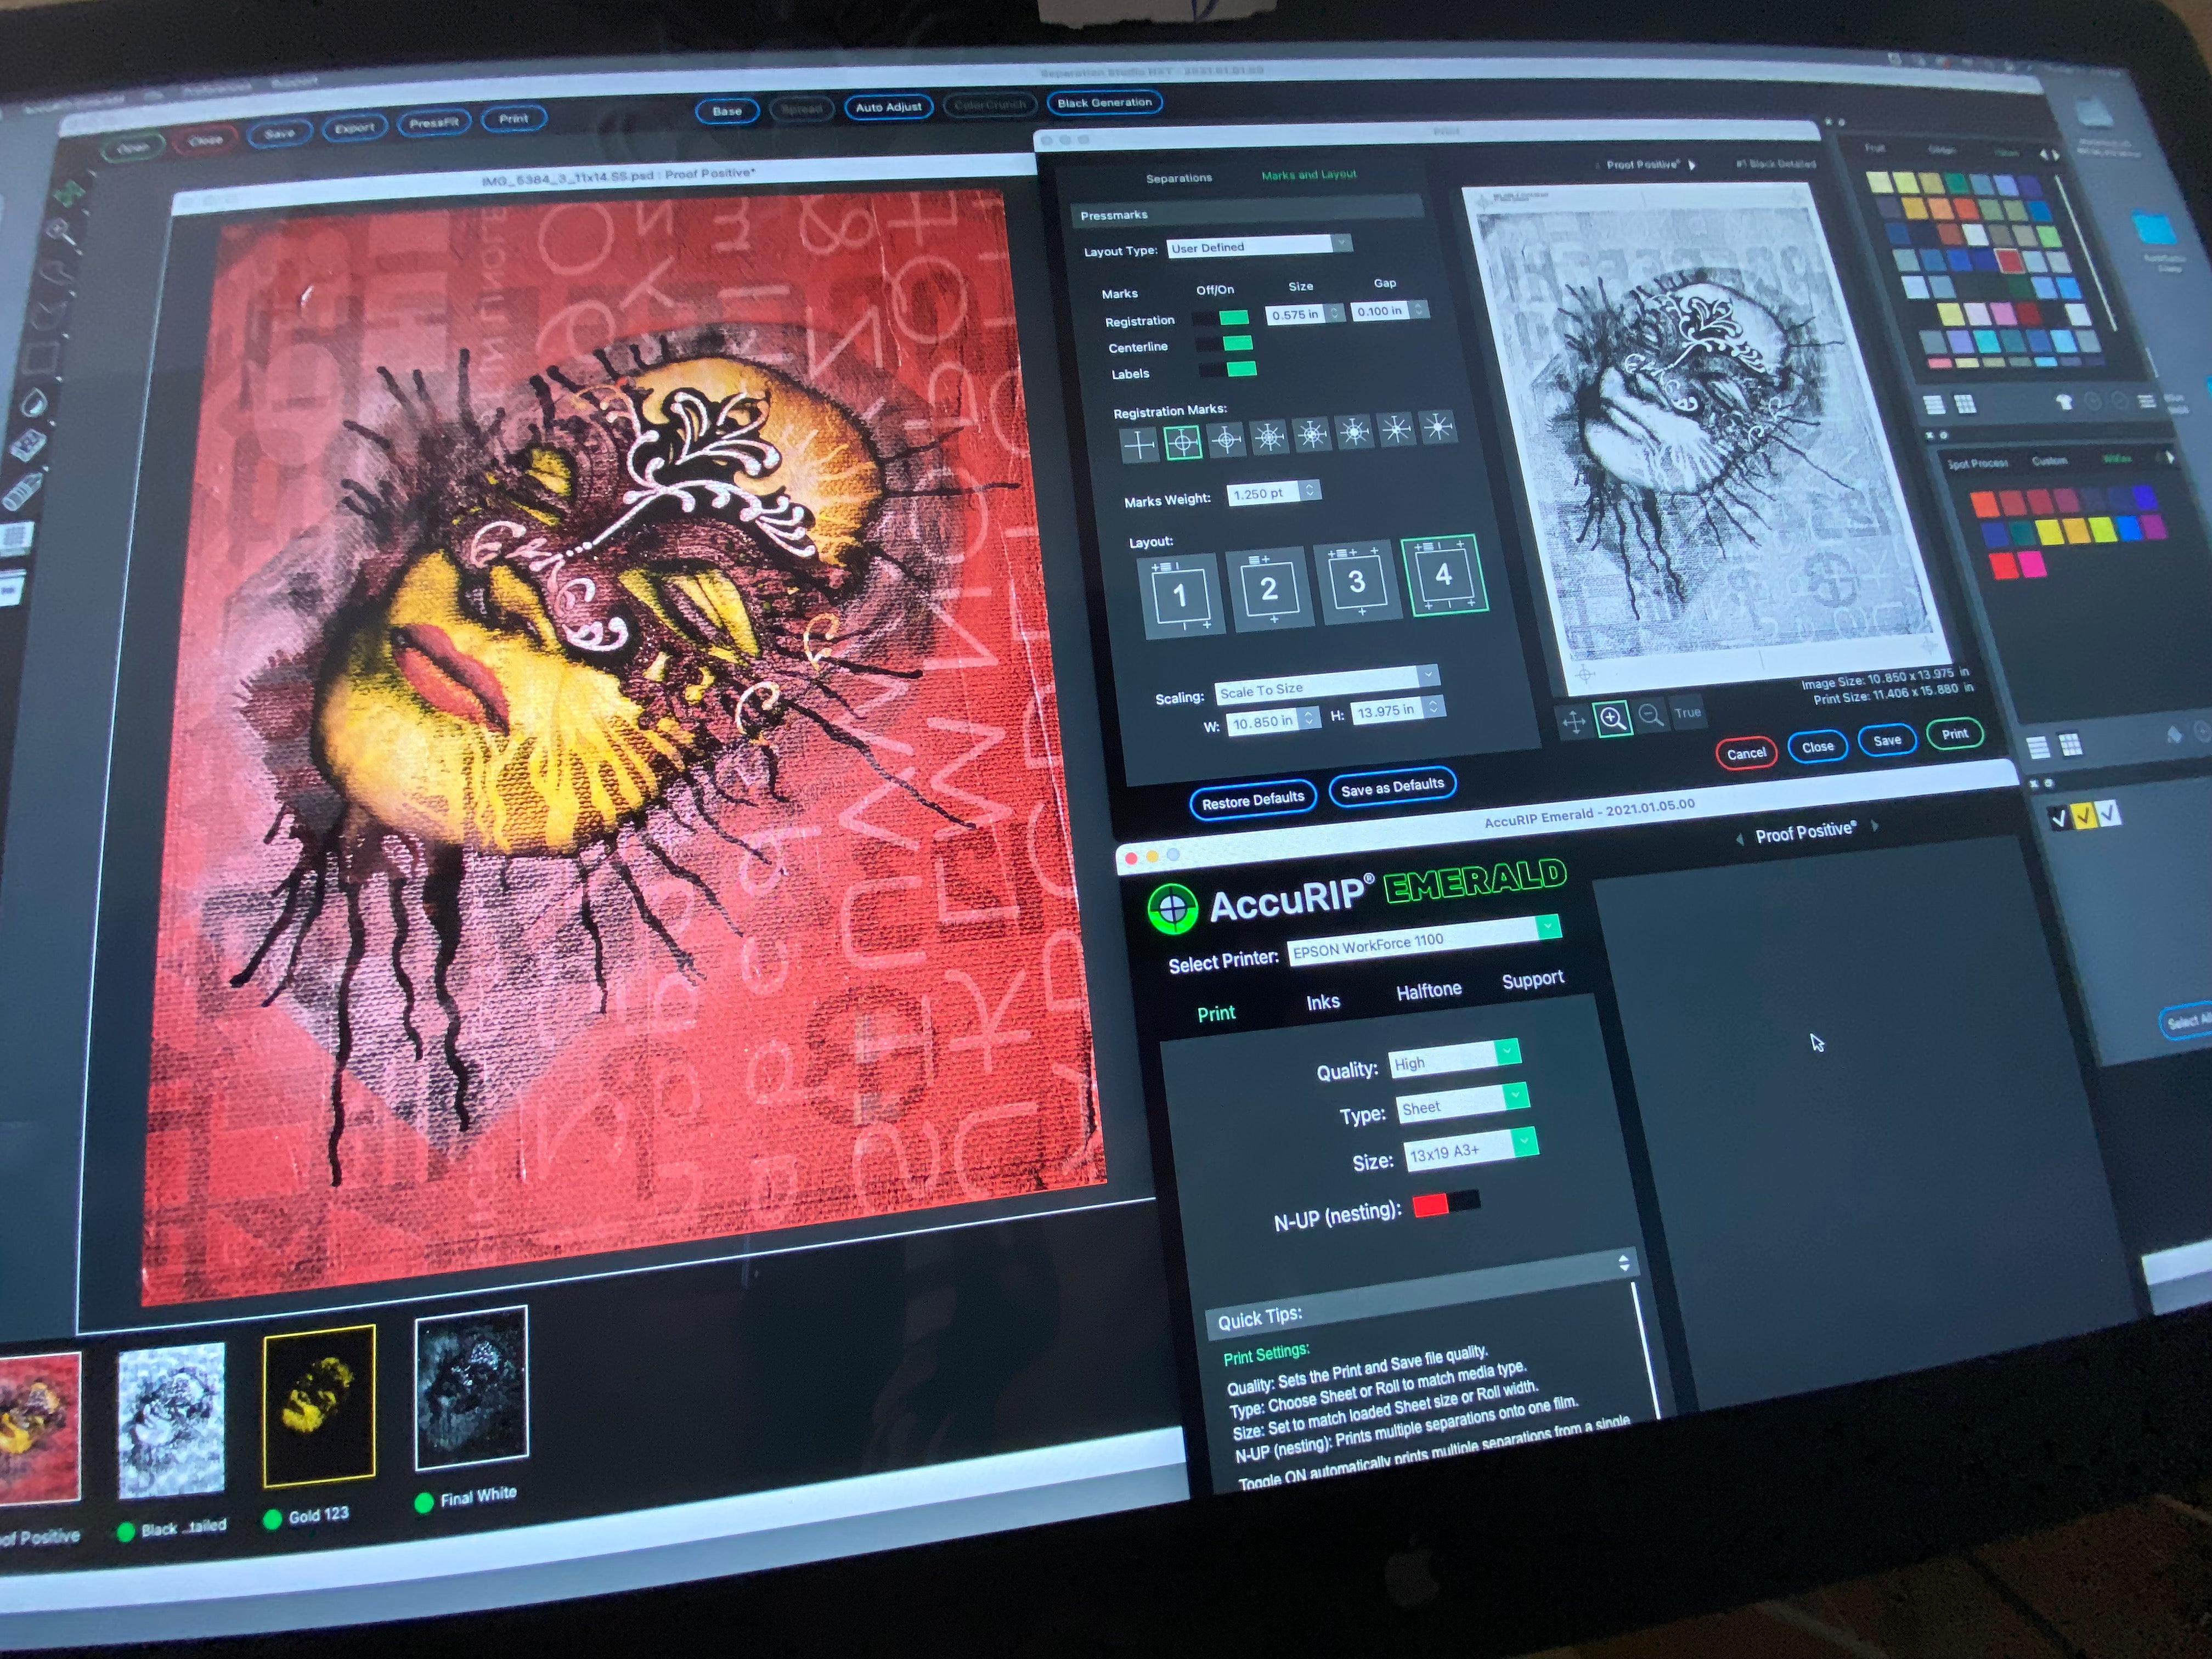
Task: Switch to Marks and Layout tab
Action: pyautogui.click(x=1309, y=174)
